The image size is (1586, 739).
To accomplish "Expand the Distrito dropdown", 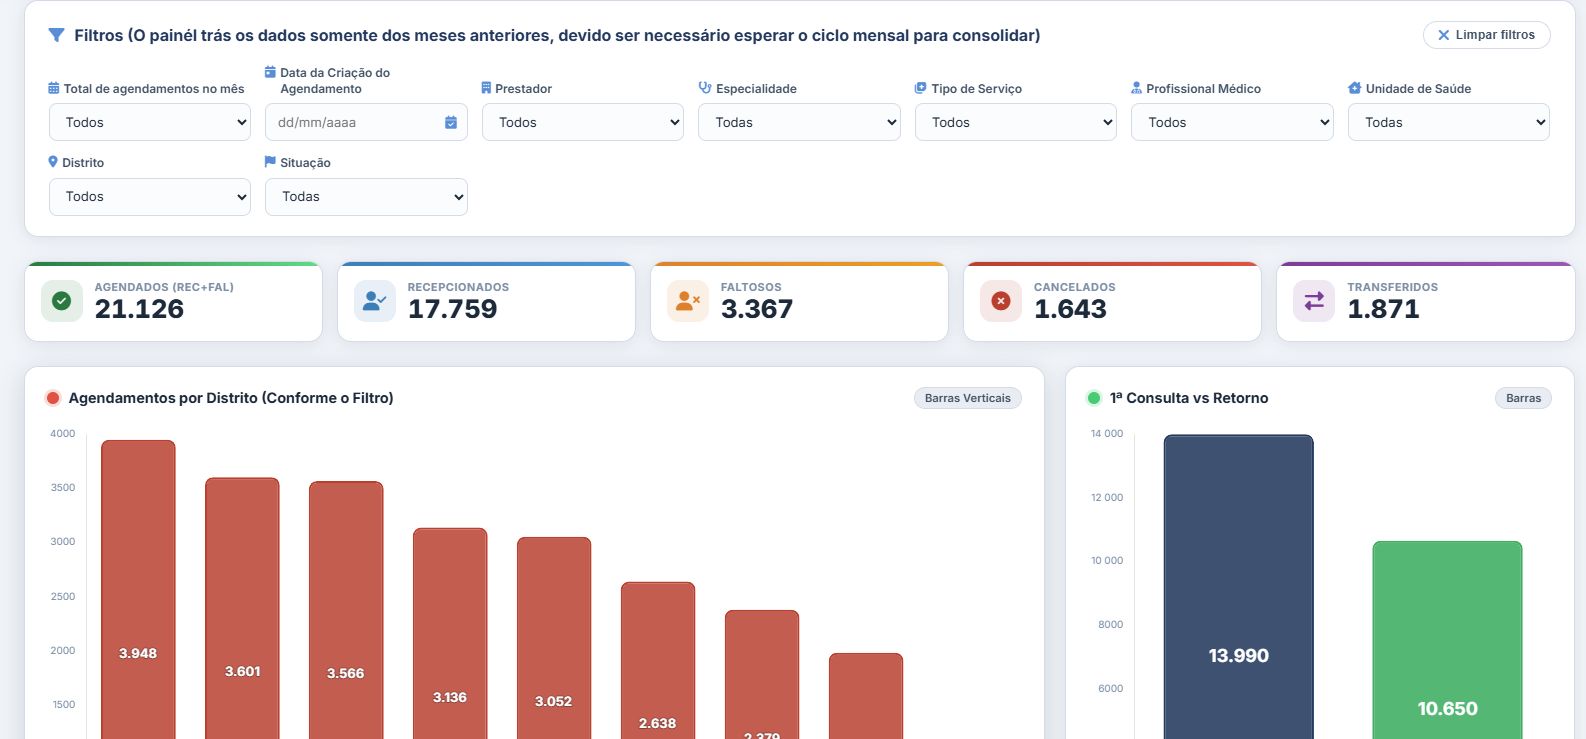I will coord(150,197).
